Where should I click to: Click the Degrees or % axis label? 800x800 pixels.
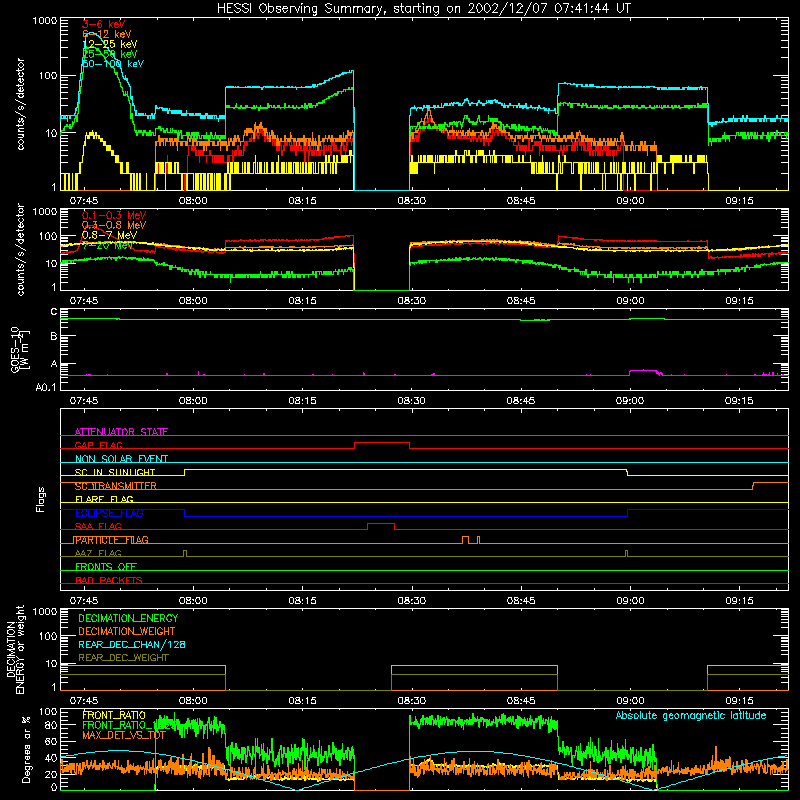click(x=26, y=749)
